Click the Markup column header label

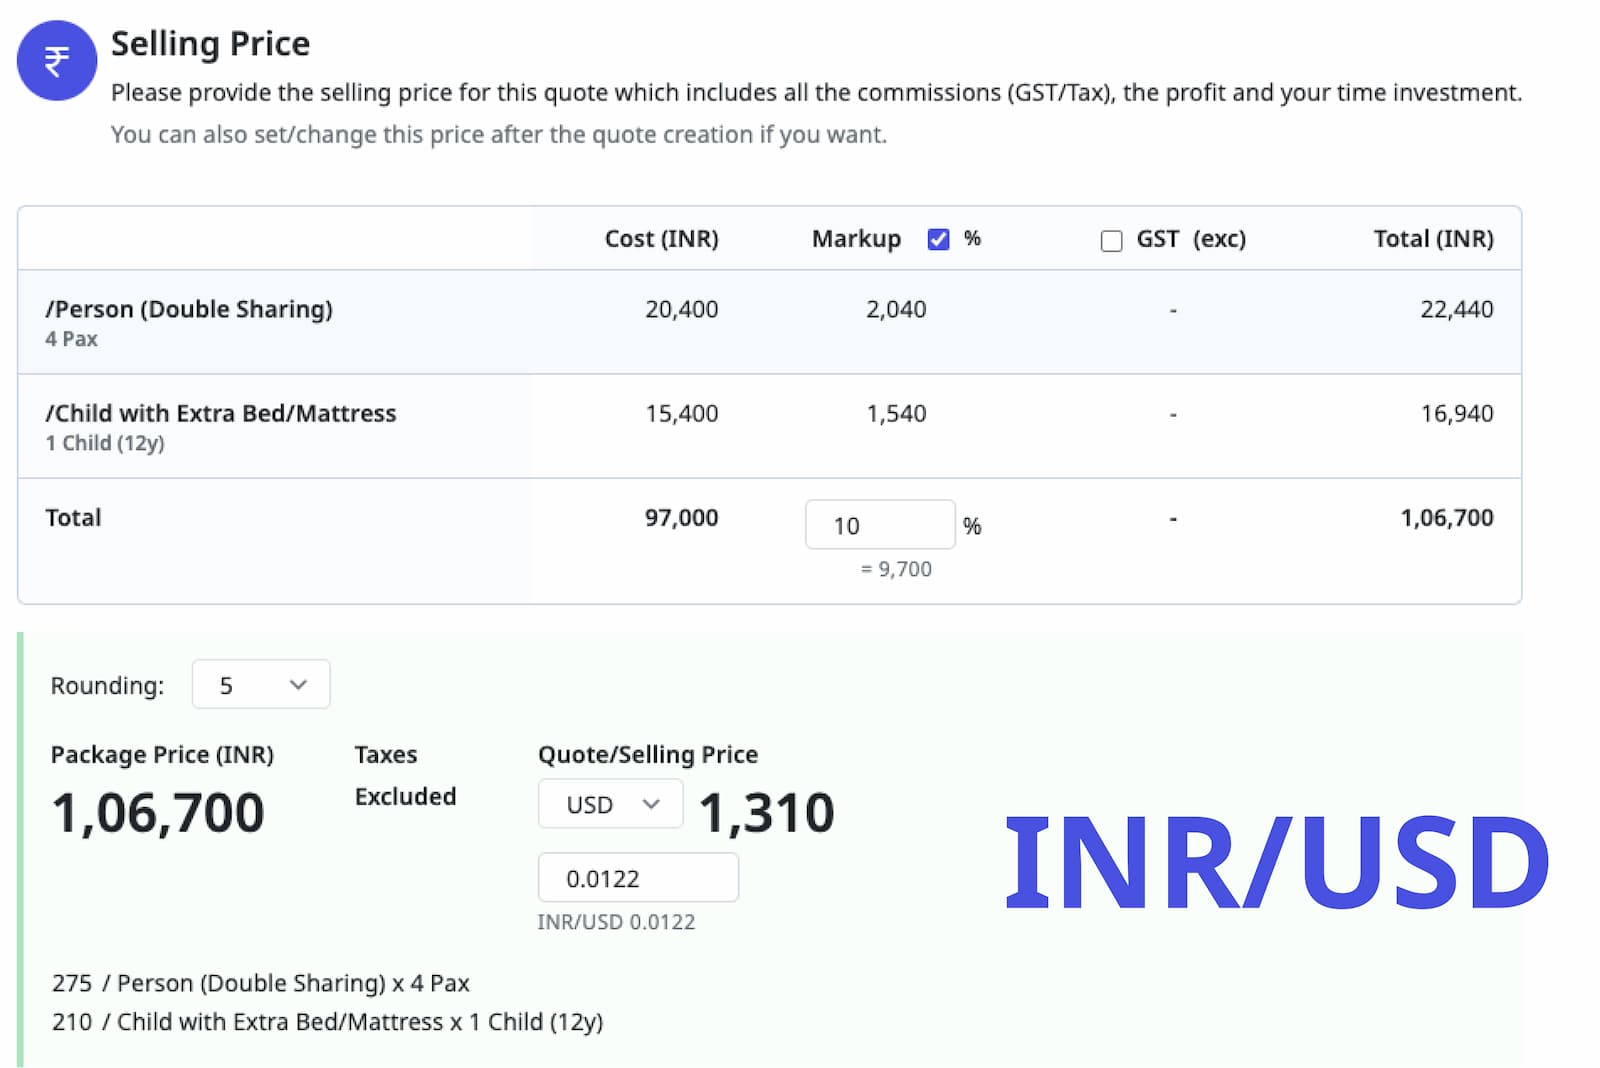(x=856, y=239)
